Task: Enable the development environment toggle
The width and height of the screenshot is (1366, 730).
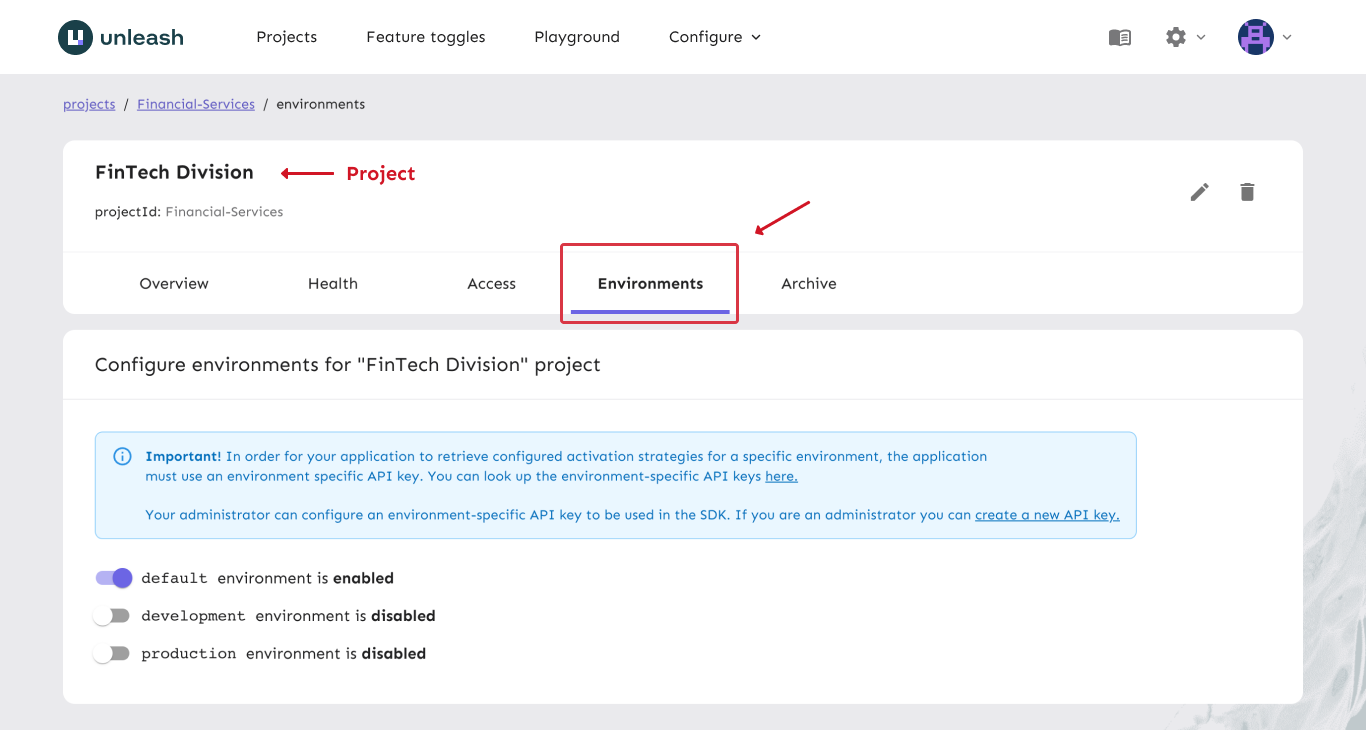Action: [x=112, y=616]
